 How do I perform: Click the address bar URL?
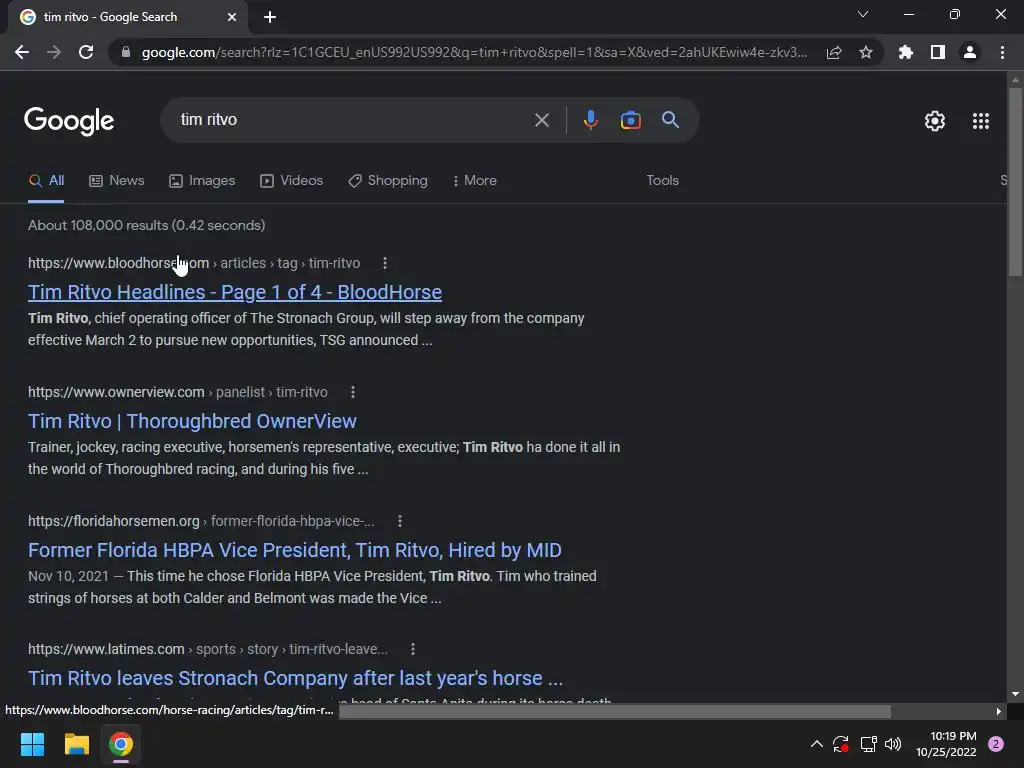(474, 52)
